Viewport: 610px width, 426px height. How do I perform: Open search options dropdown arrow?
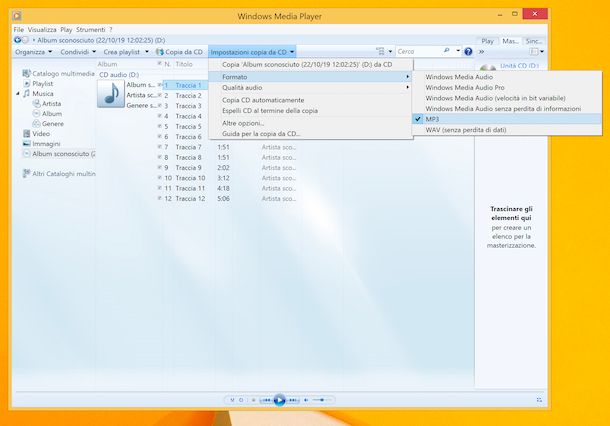coord(458,51)
